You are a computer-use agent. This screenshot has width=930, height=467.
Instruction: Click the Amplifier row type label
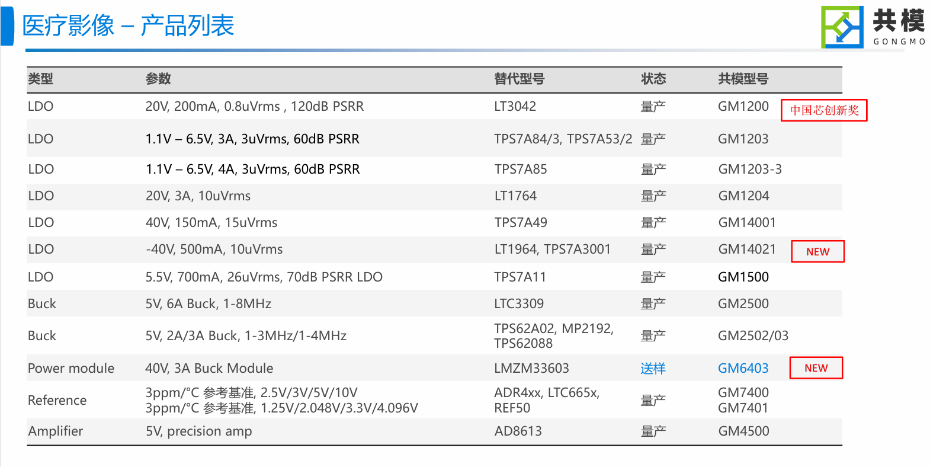[x=55, y=431]
